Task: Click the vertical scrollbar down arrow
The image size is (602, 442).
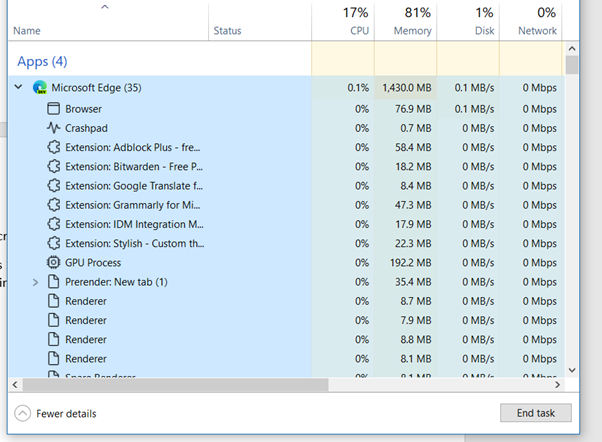Action: coord(572,370)
